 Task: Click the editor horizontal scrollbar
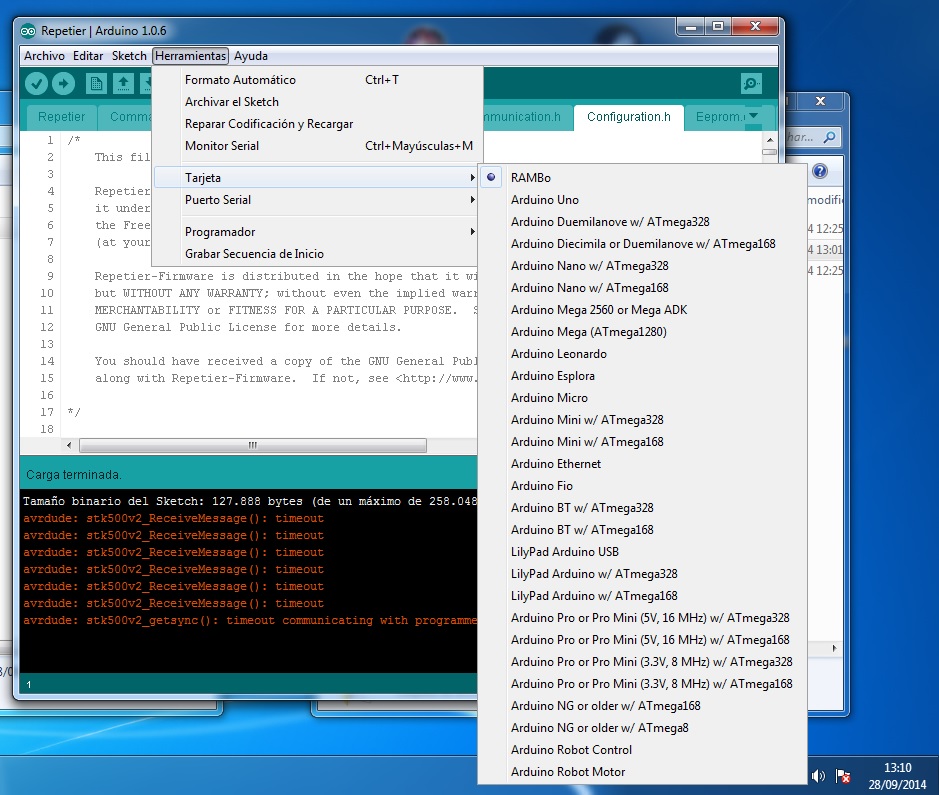pyautogui.click(x=252, y=446)
